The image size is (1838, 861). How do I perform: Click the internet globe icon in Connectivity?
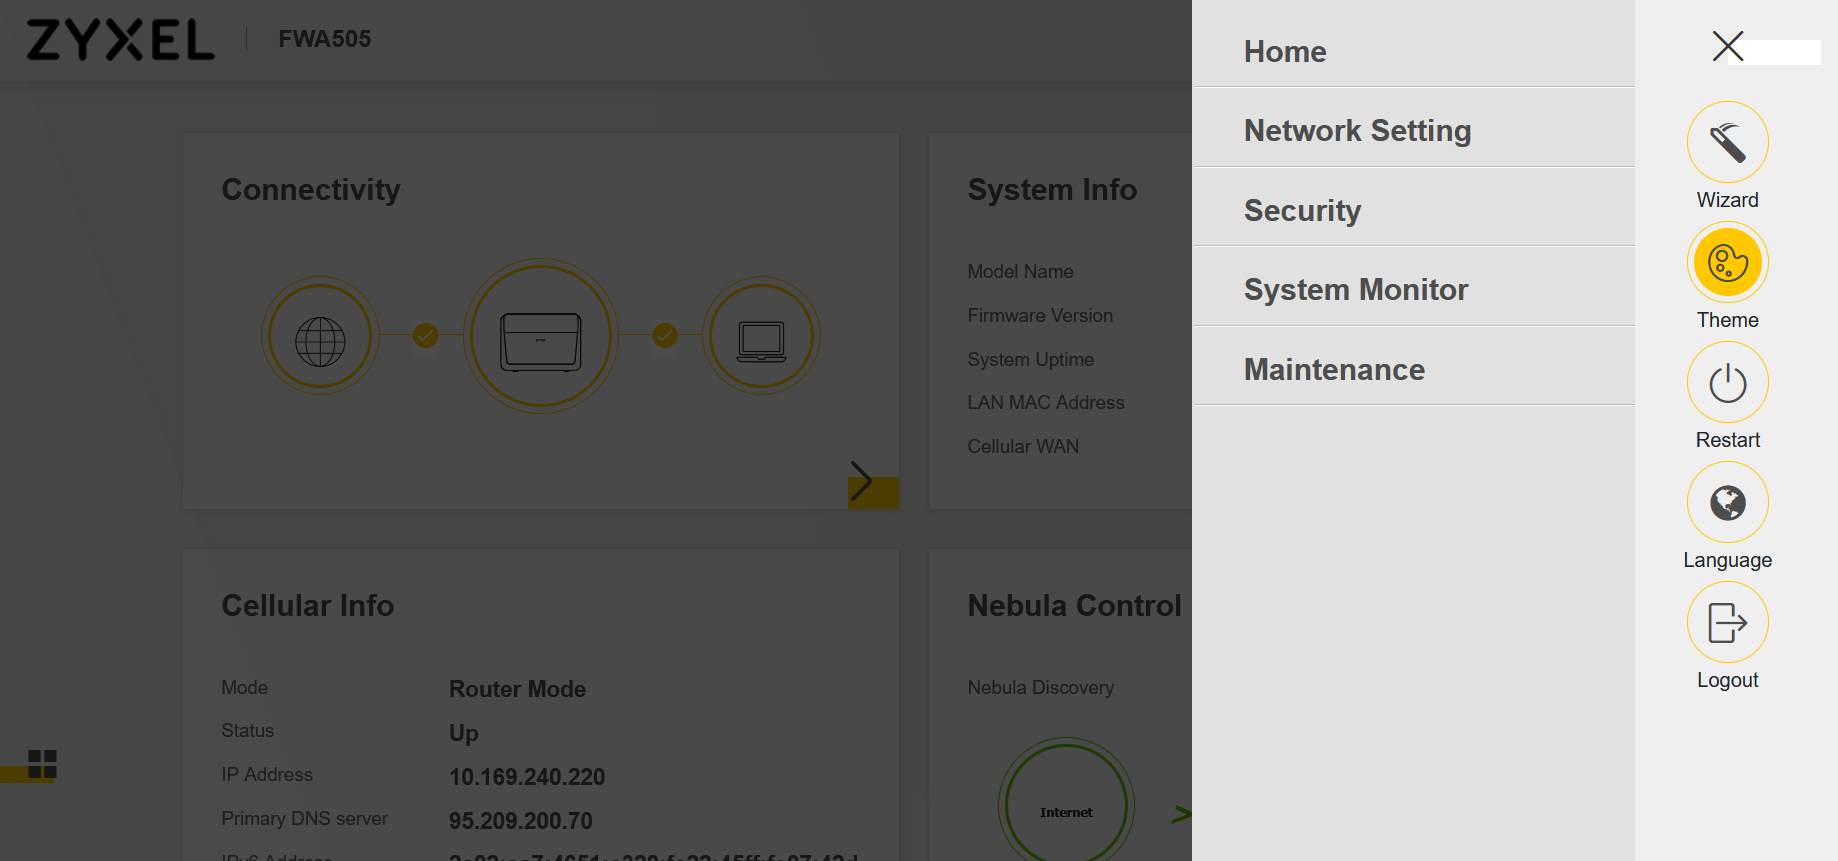coord(320,336)
